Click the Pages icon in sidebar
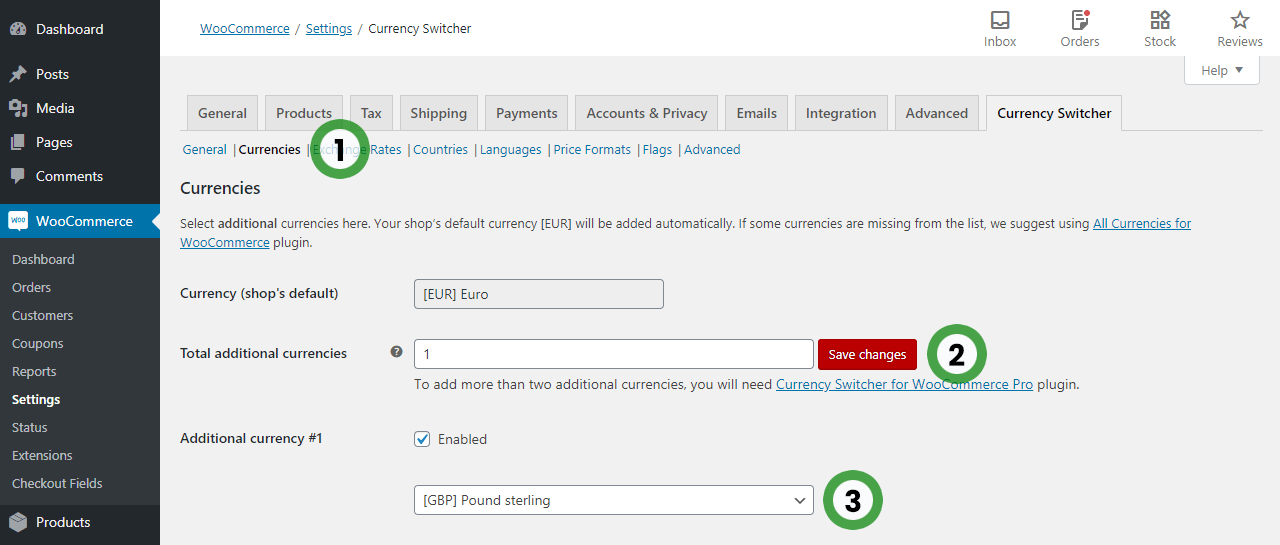The image size is (1280, 545). (18, 142)
